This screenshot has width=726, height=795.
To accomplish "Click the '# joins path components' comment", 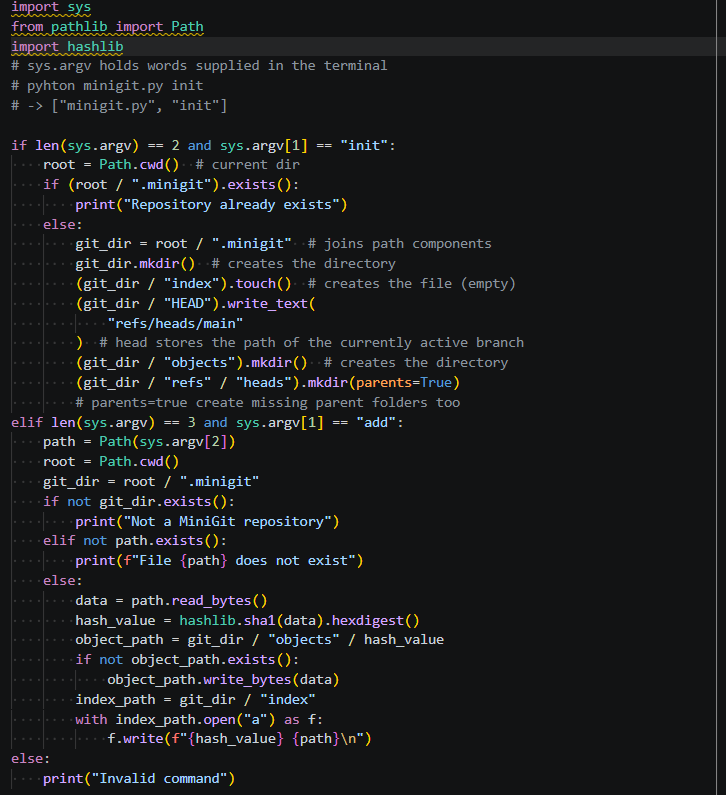I will tap(400, 244).
